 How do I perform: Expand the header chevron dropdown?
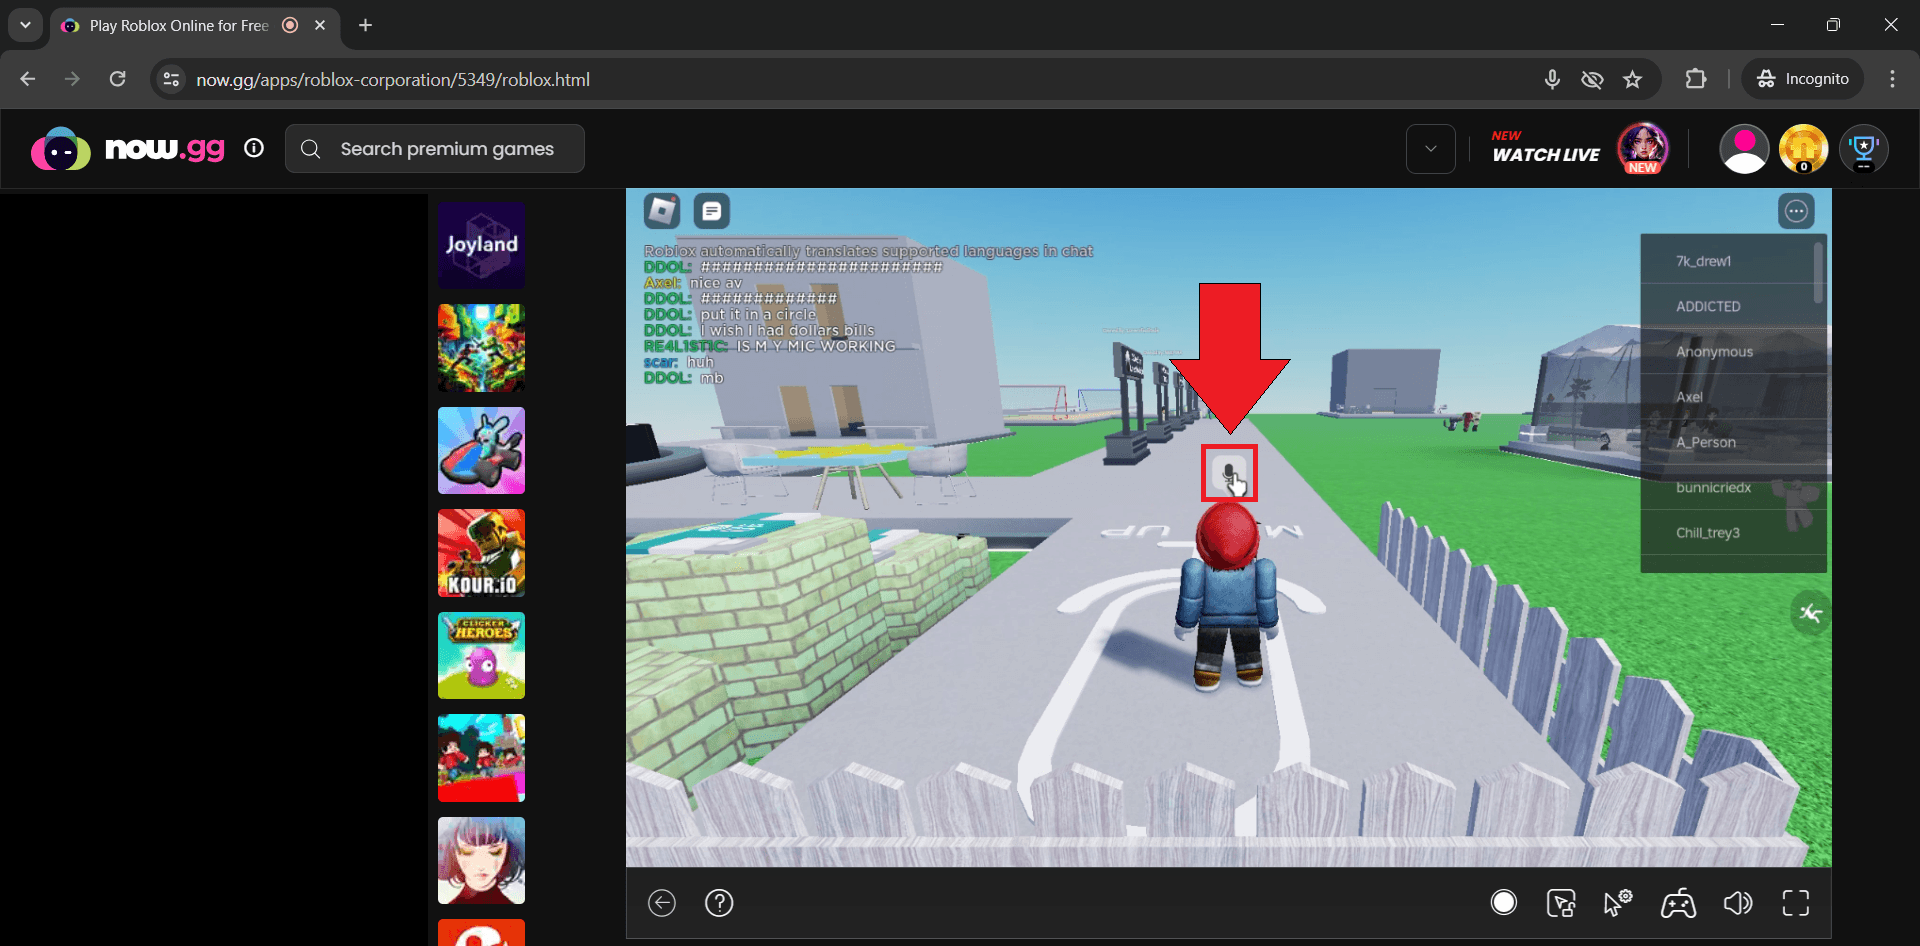coord(1431,149)
